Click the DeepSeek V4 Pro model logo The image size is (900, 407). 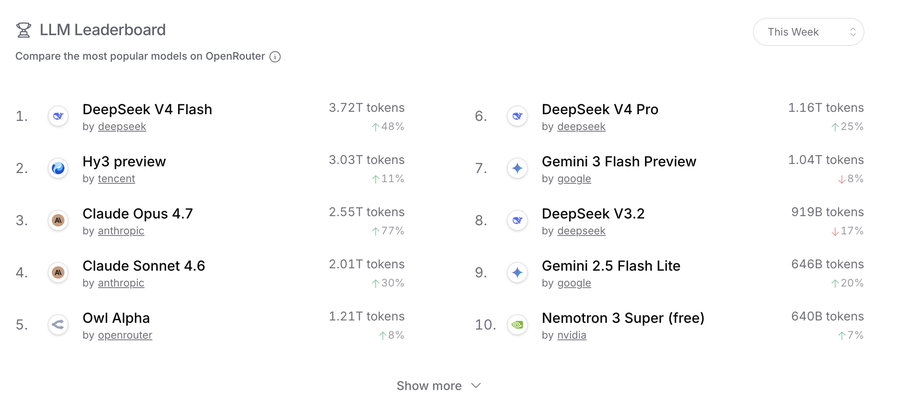point(517,117)
